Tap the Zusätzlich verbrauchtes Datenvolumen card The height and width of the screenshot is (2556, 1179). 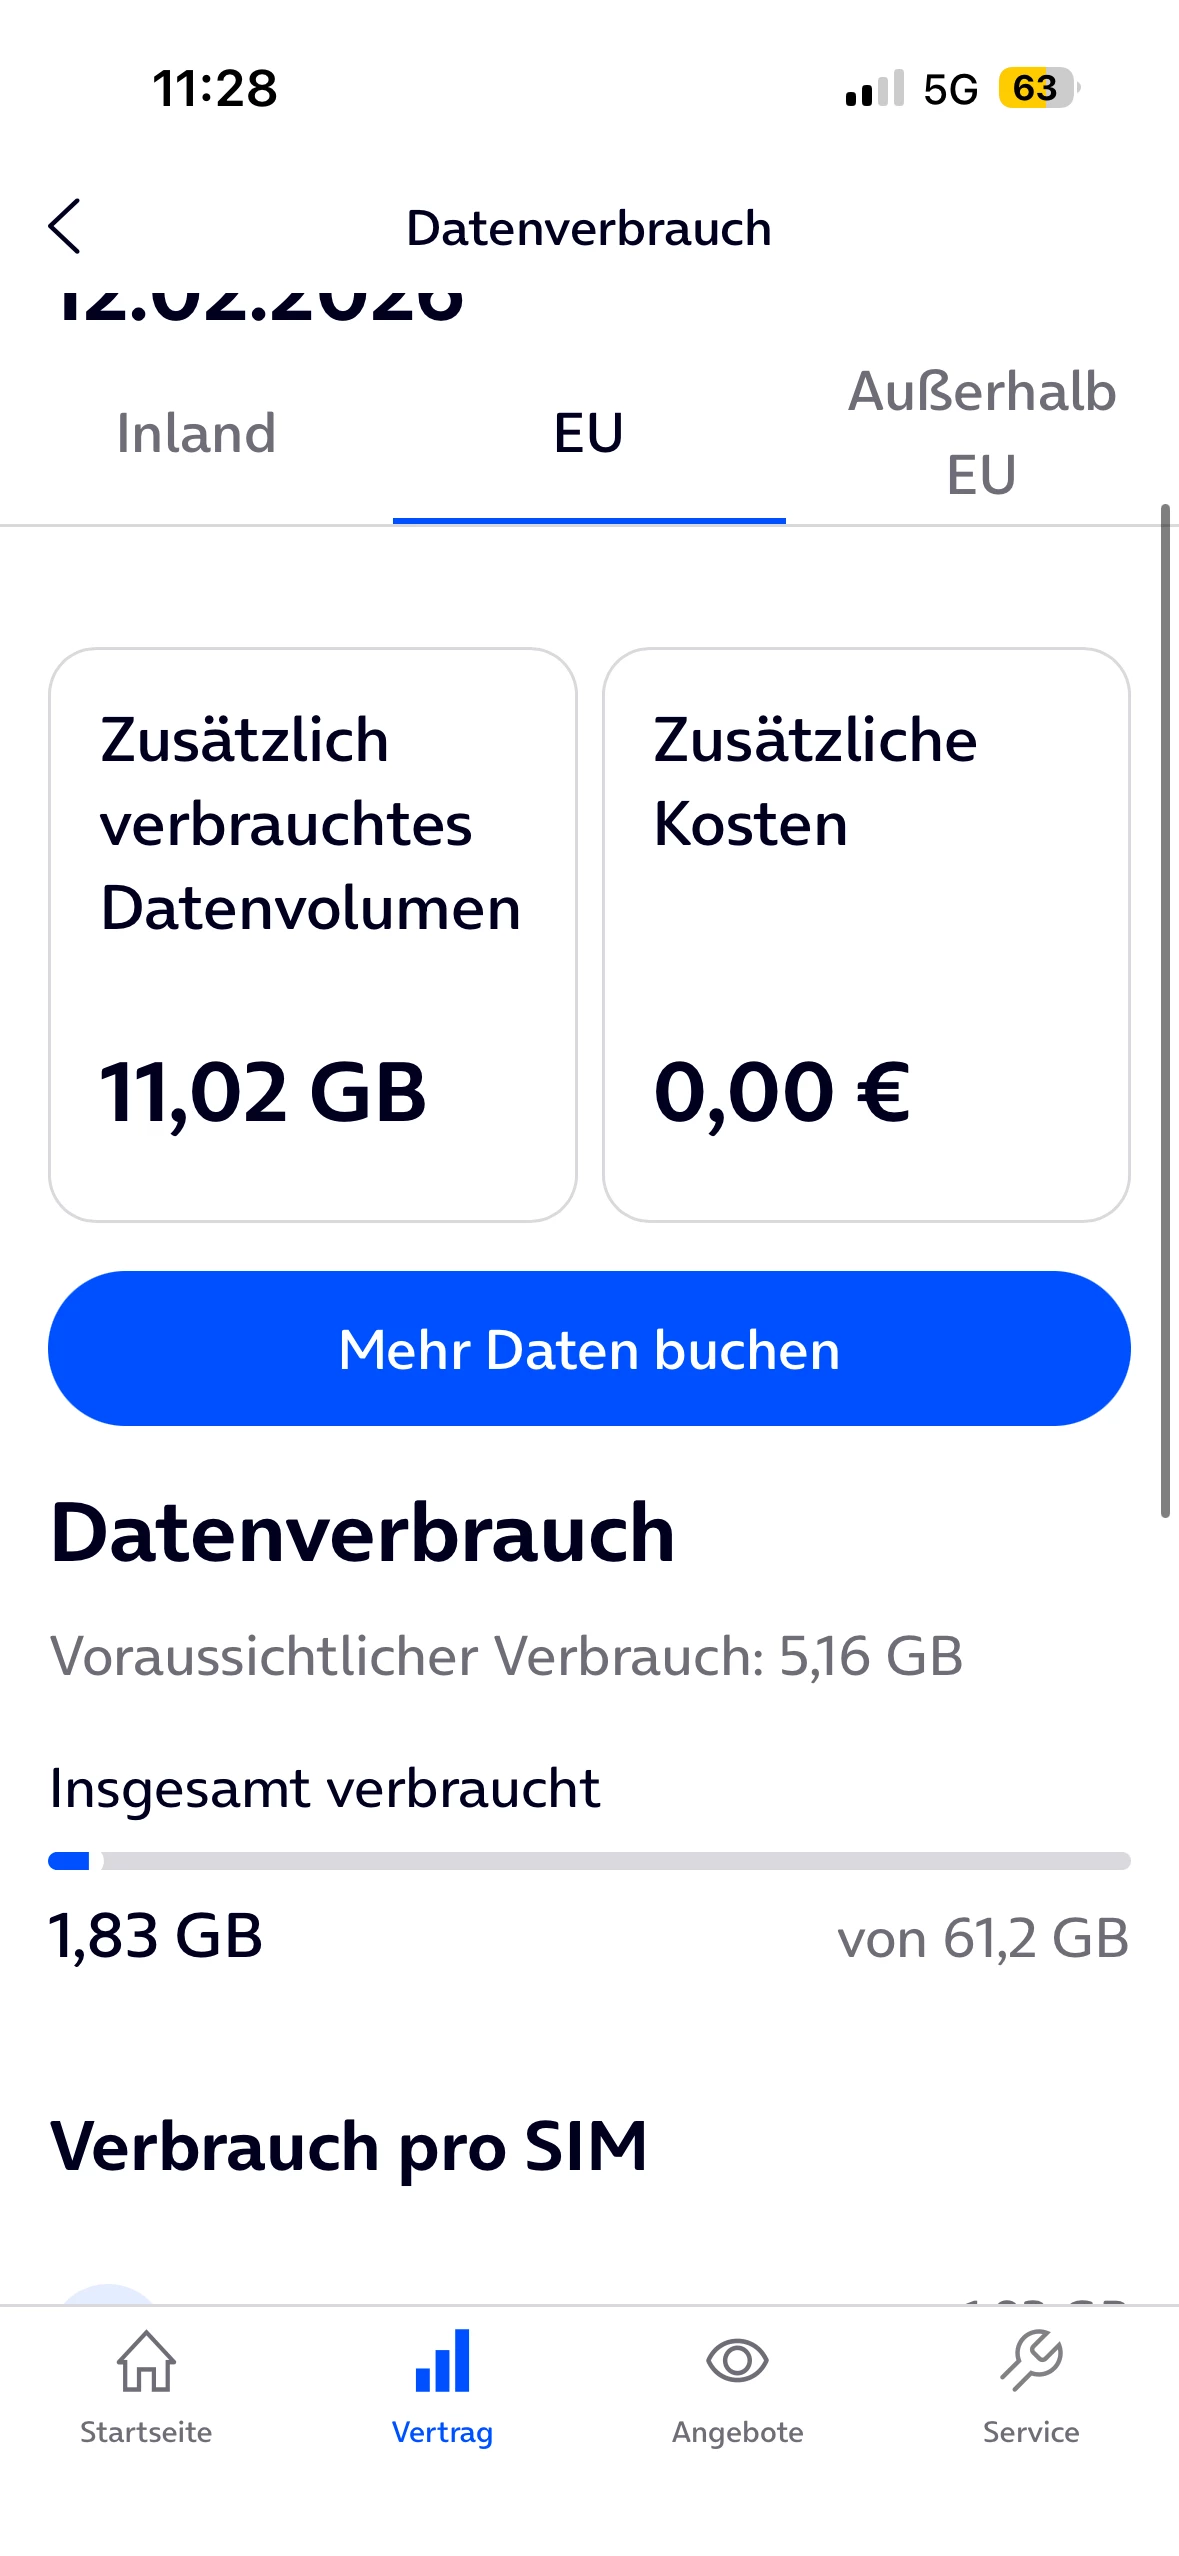pos(313,934)
